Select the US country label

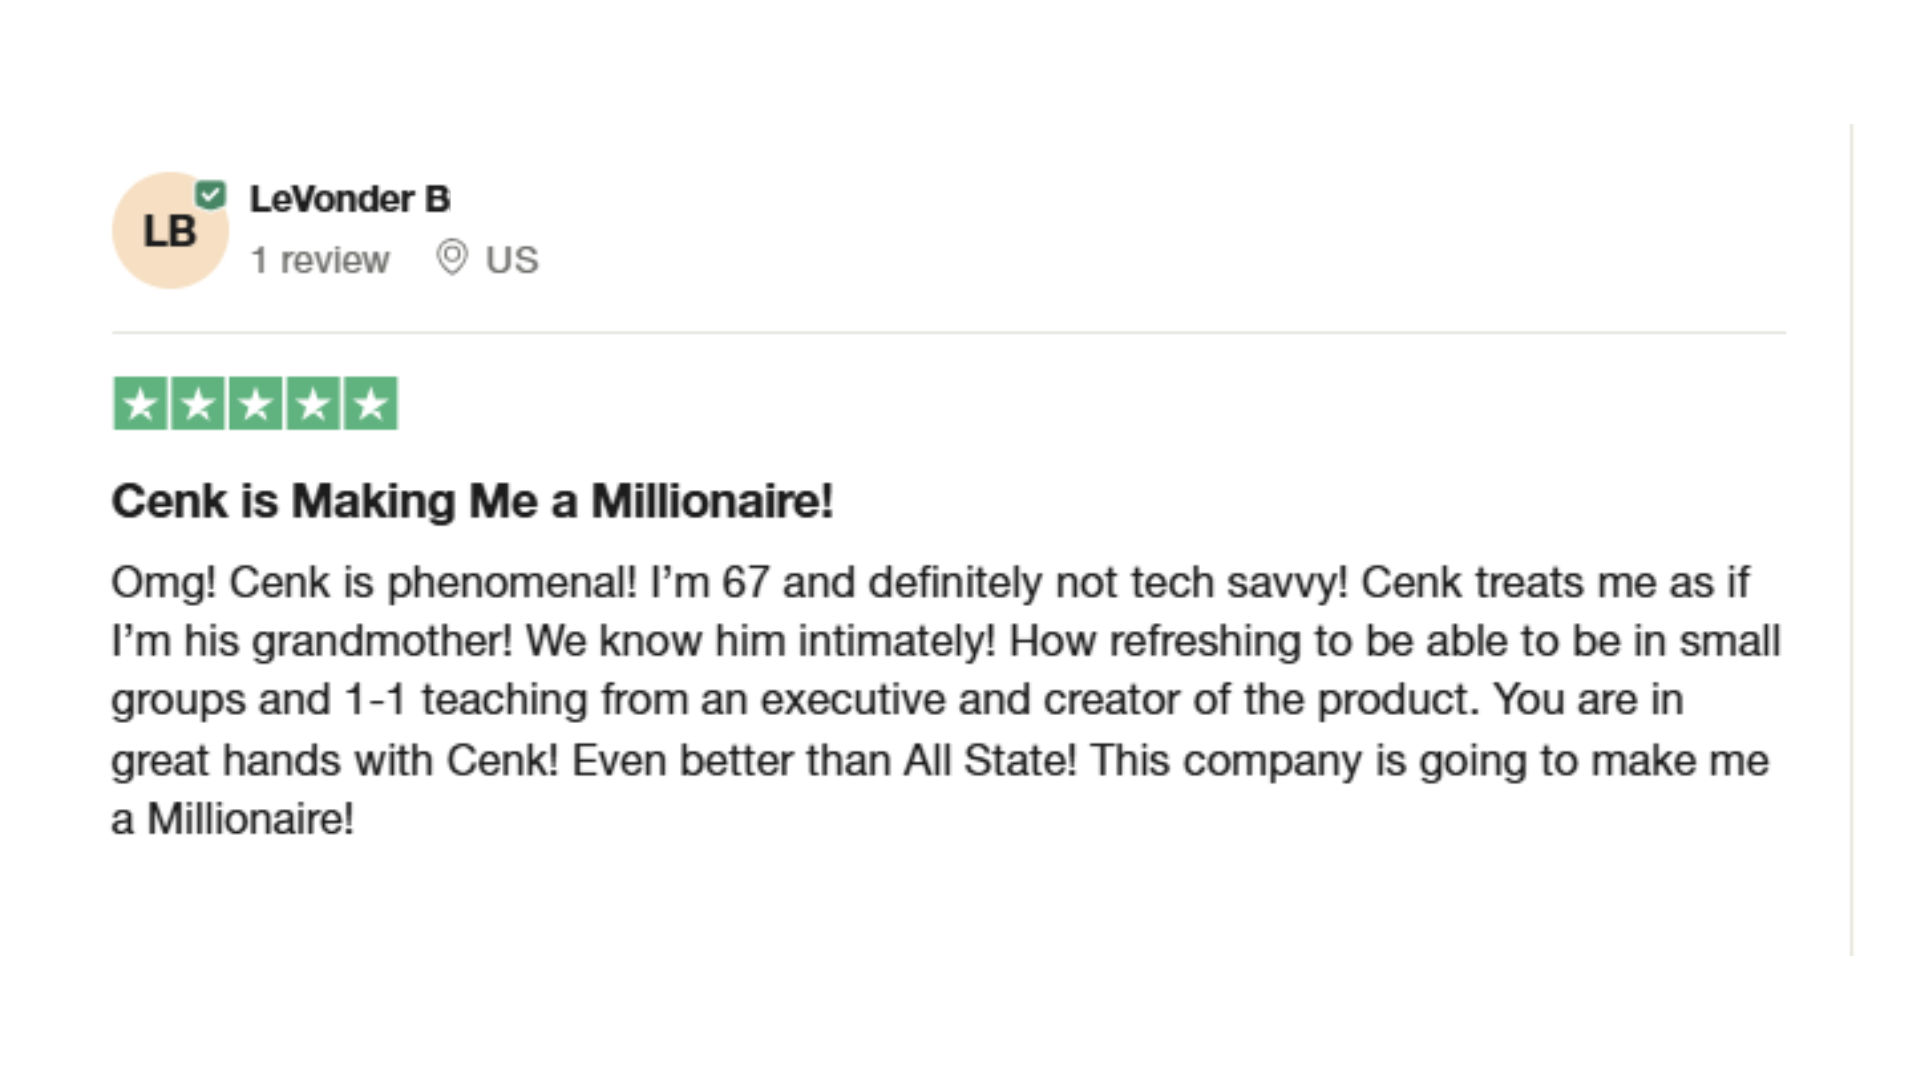click(512, 260)
